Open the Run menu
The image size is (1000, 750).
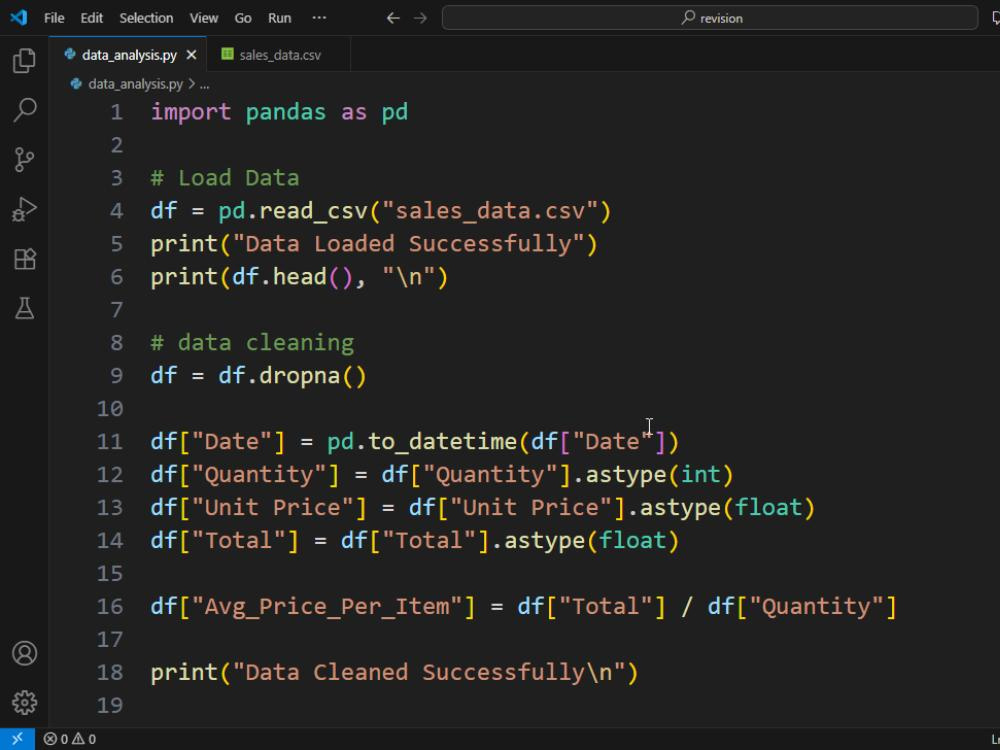(x=279, y=18)
